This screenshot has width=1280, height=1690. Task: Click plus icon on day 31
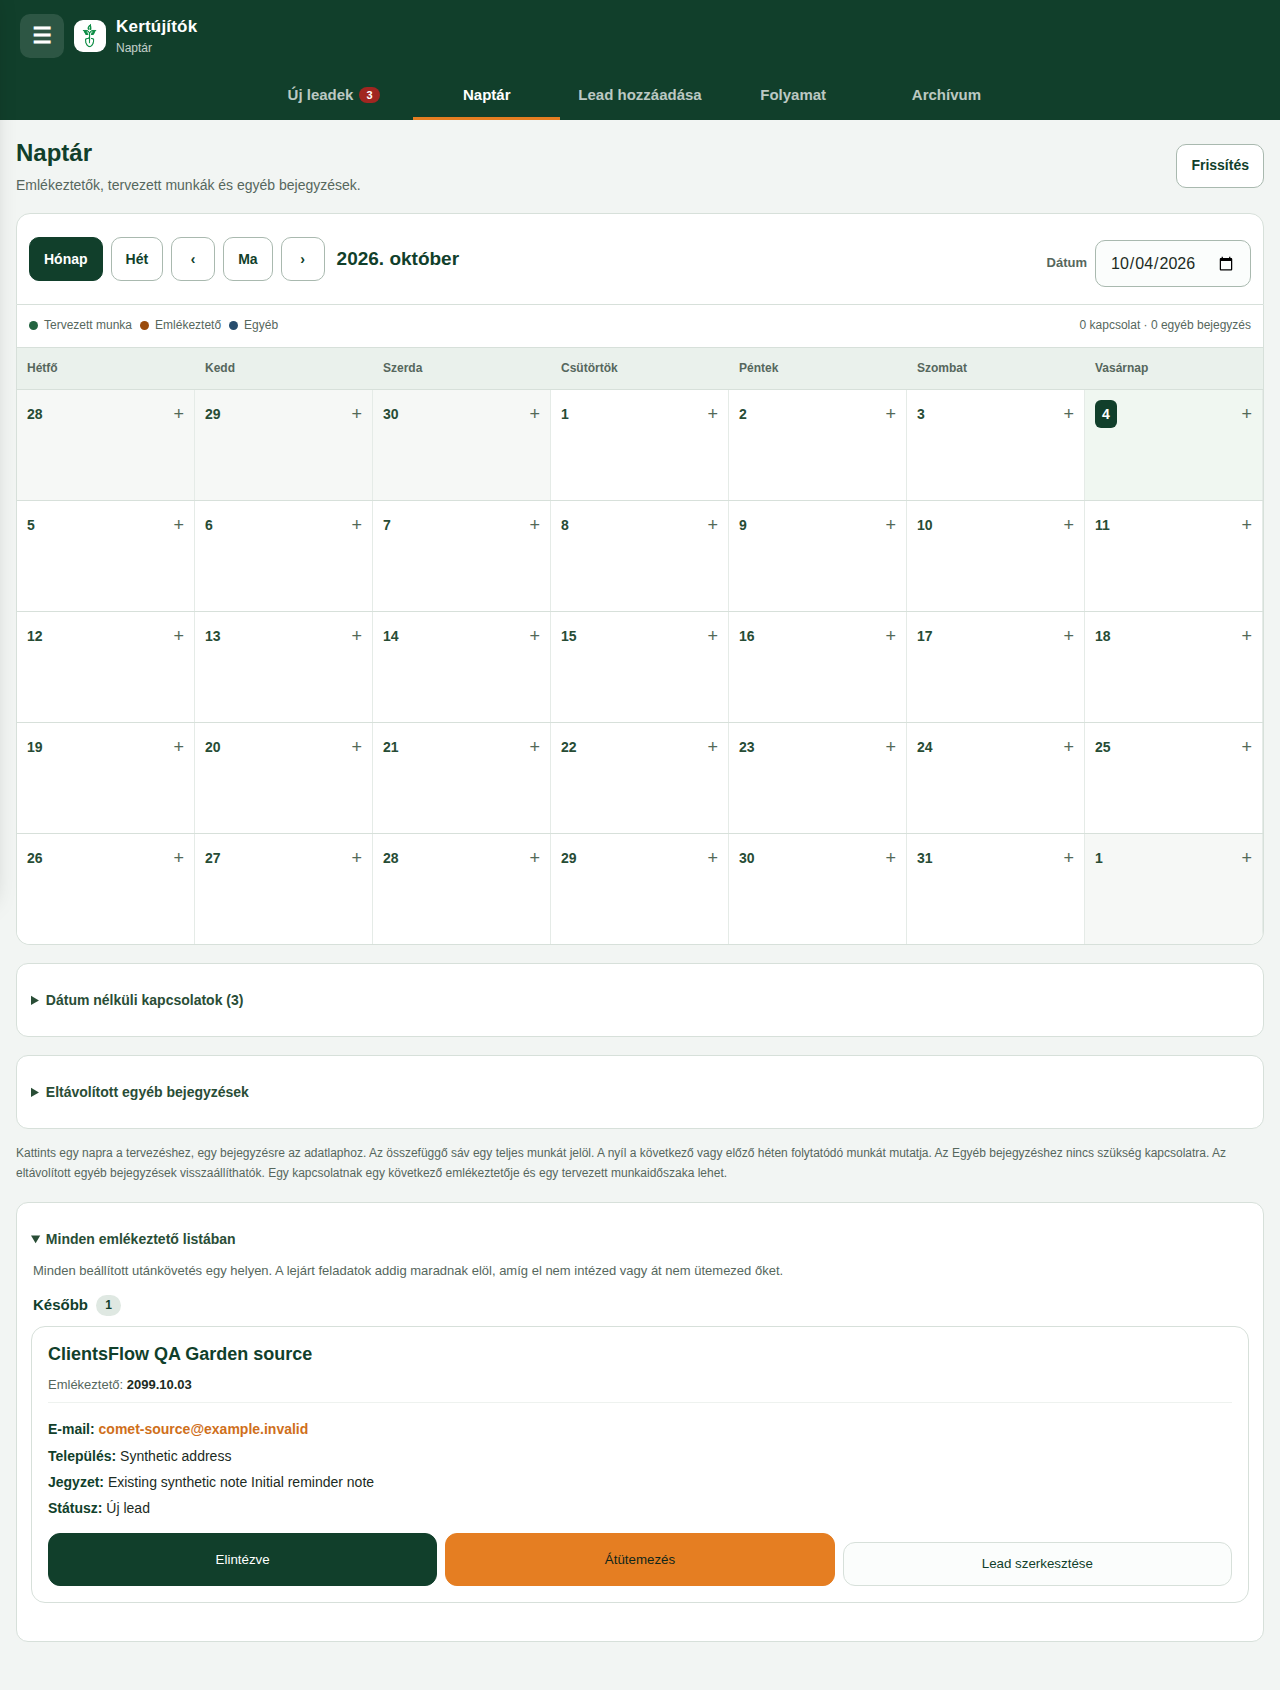pyautogui.click(x=1069, y=858)
